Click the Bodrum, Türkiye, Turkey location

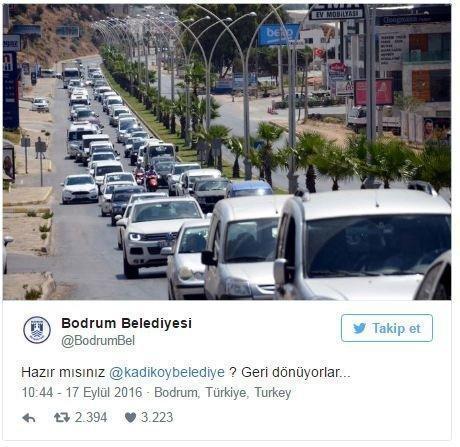click(223, 393)
